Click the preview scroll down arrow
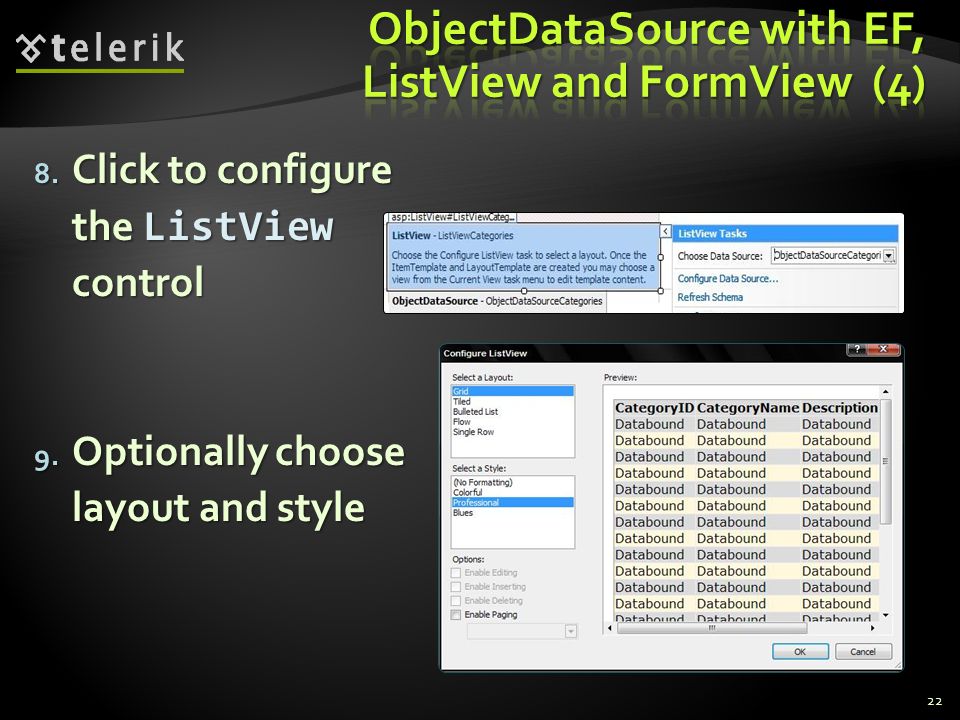Screen dimensions: 960x720 coord(885,615)
